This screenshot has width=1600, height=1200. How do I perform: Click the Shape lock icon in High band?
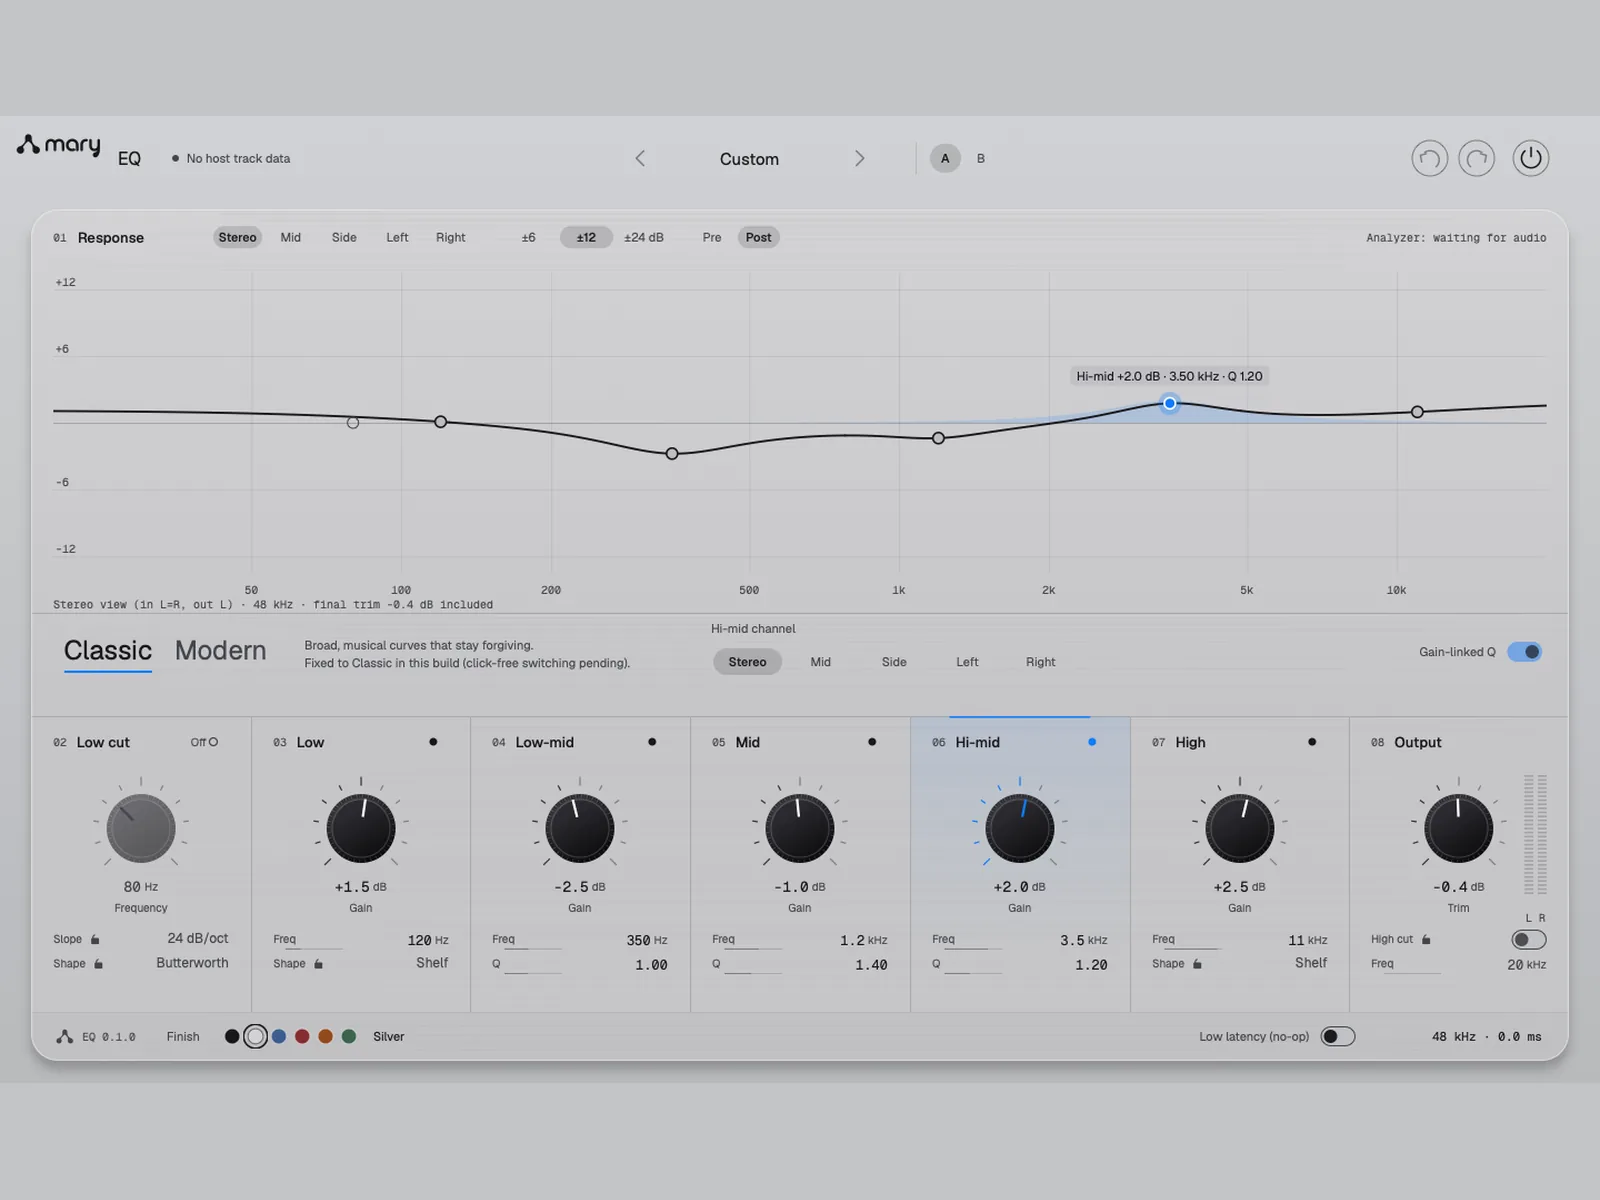[x=1197, y=964]
